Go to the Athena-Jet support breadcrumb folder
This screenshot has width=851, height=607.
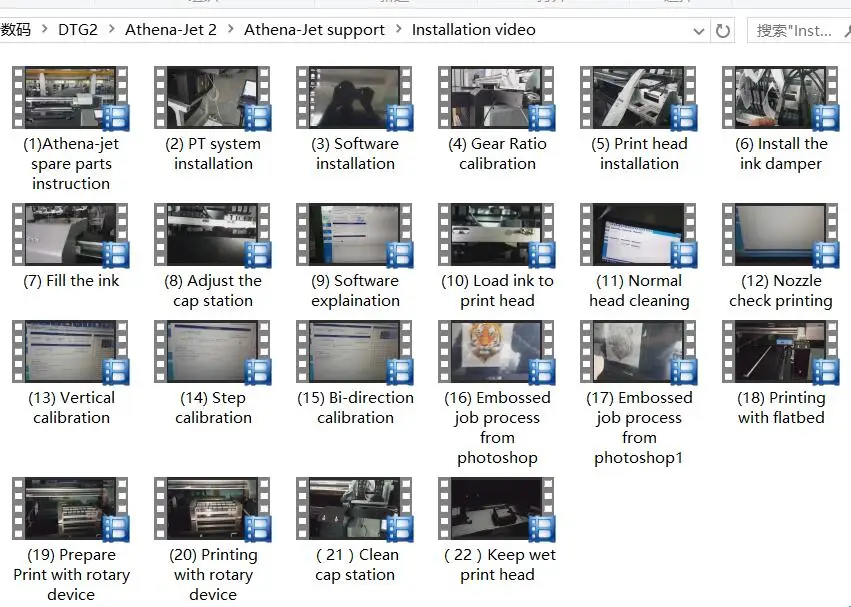click(314, 29)
